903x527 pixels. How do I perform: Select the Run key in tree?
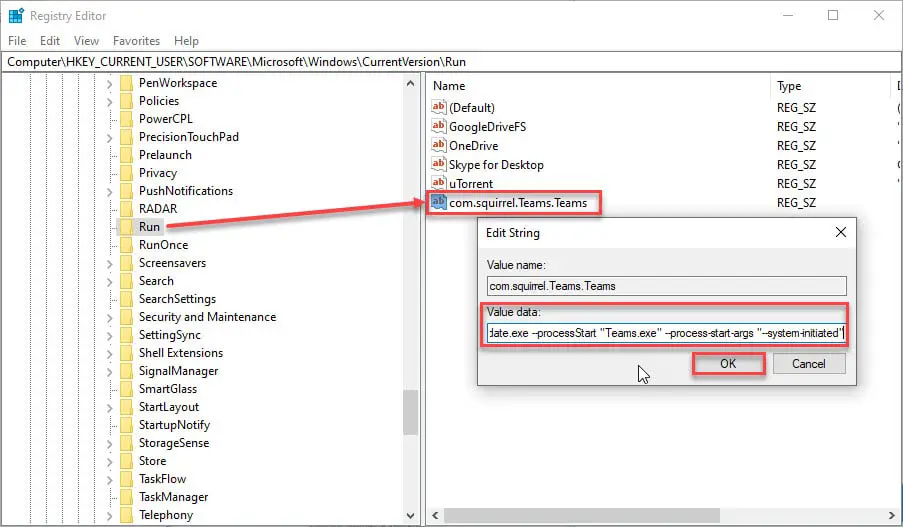pos(149,226)
